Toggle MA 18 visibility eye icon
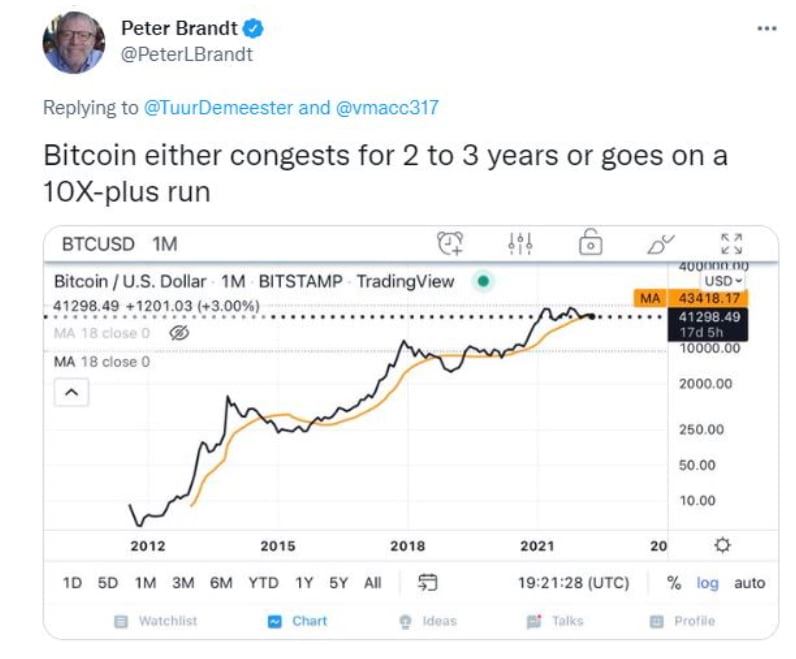 click(x=179, y=333)
